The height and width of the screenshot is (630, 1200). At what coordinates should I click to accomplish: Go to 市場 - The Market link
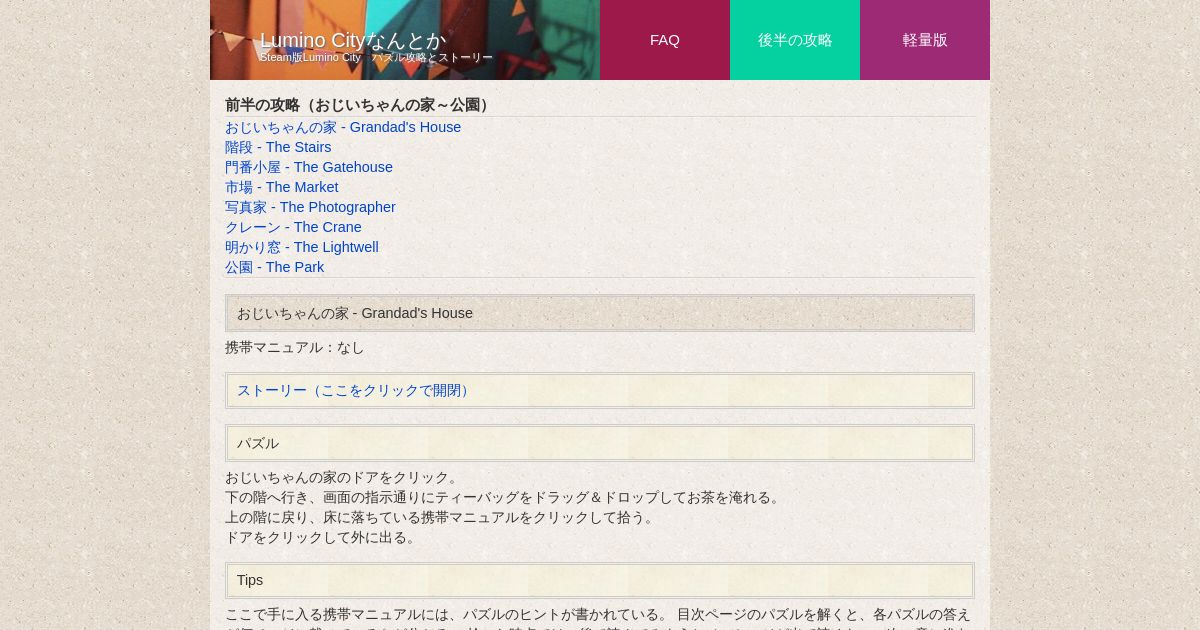coord(282,187)
